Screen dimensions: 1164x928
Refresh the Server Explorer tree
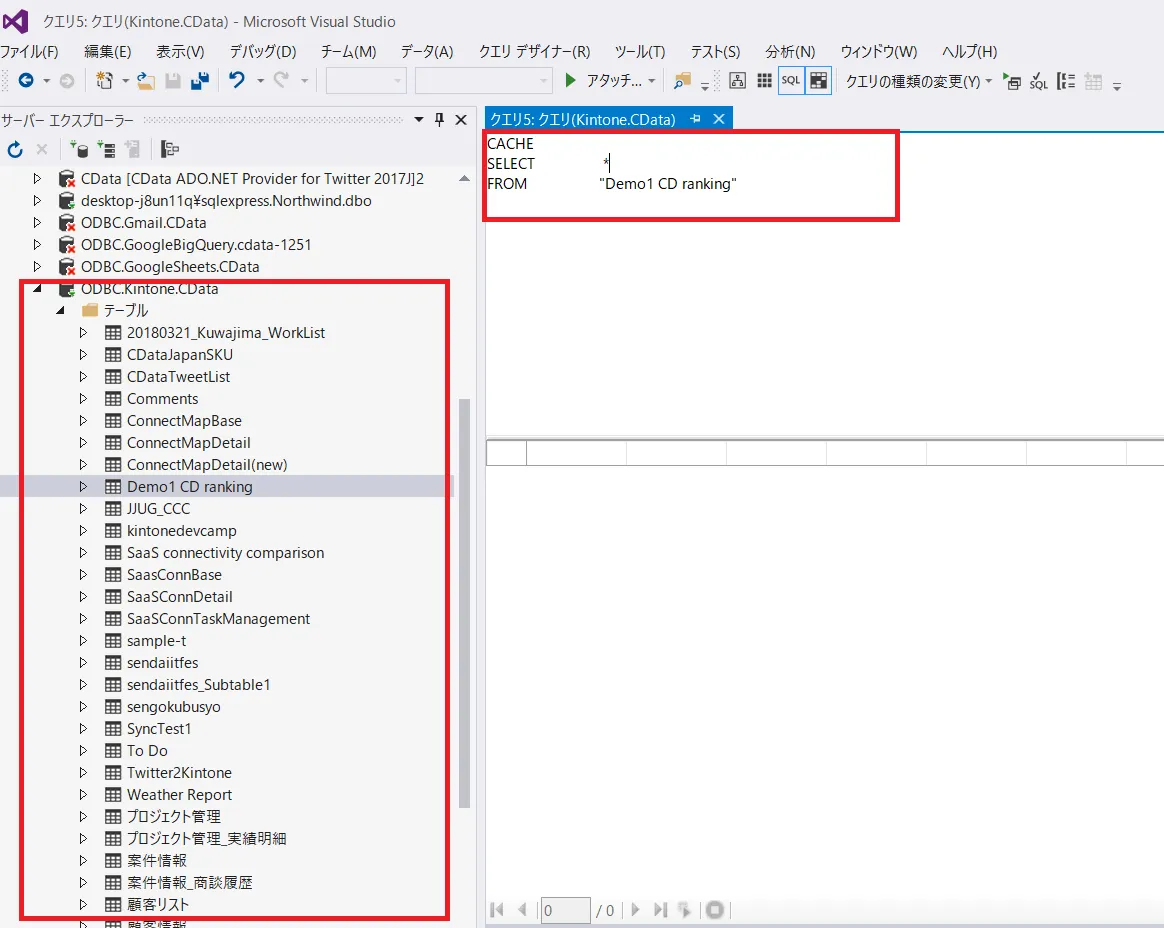tap(15, 150)
